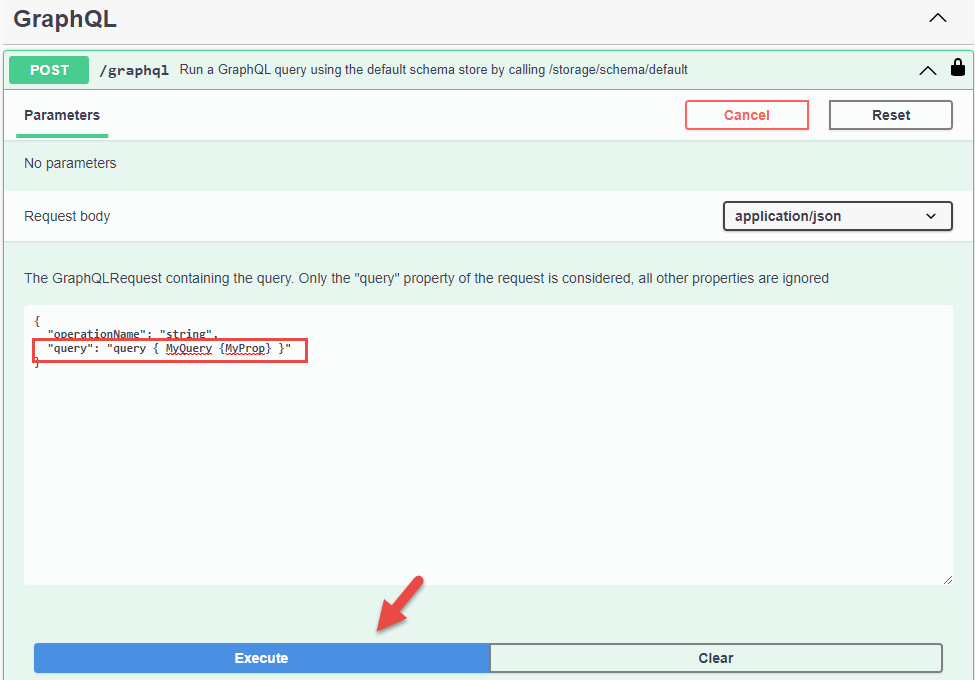
Task: Click the GraphQL section heading
Action: click(65, 19)
